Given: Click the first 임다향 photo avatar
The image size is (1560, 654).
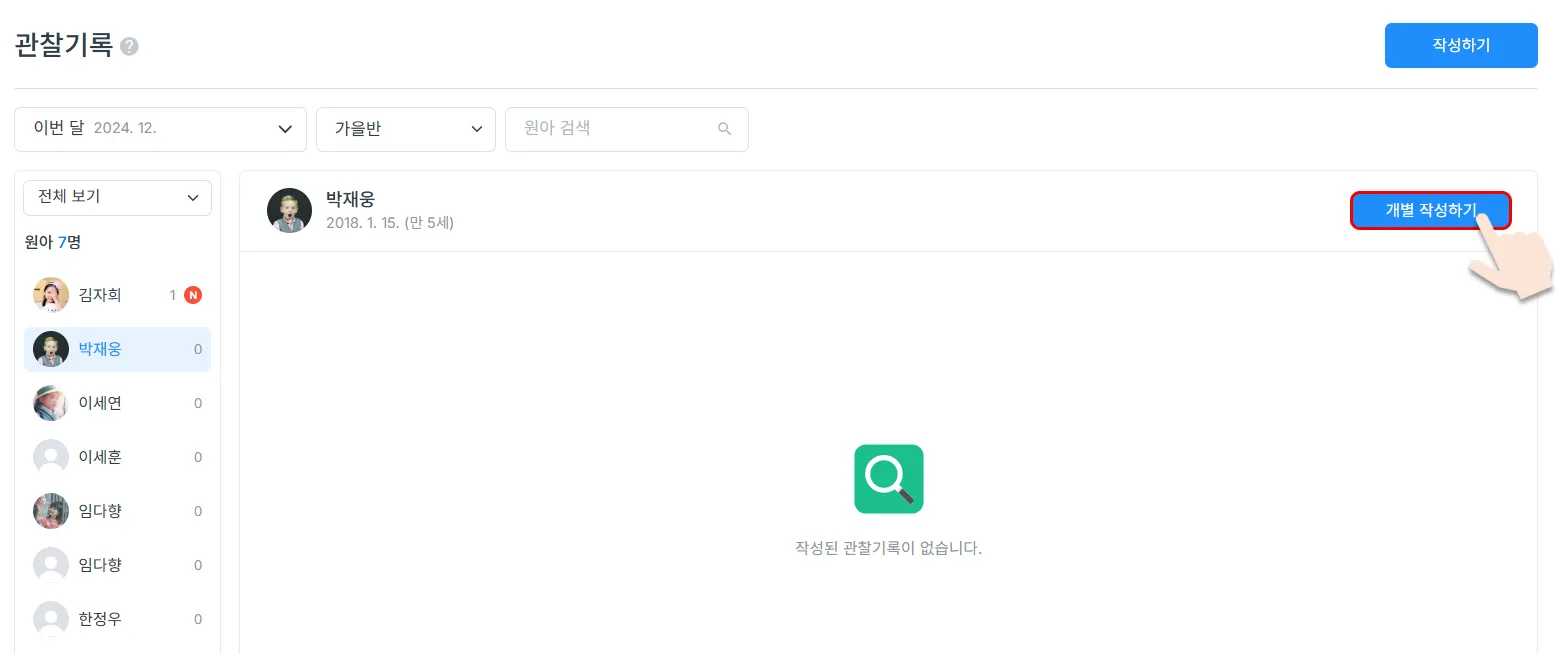Looking at the screenshot, I should coord(51,511).
